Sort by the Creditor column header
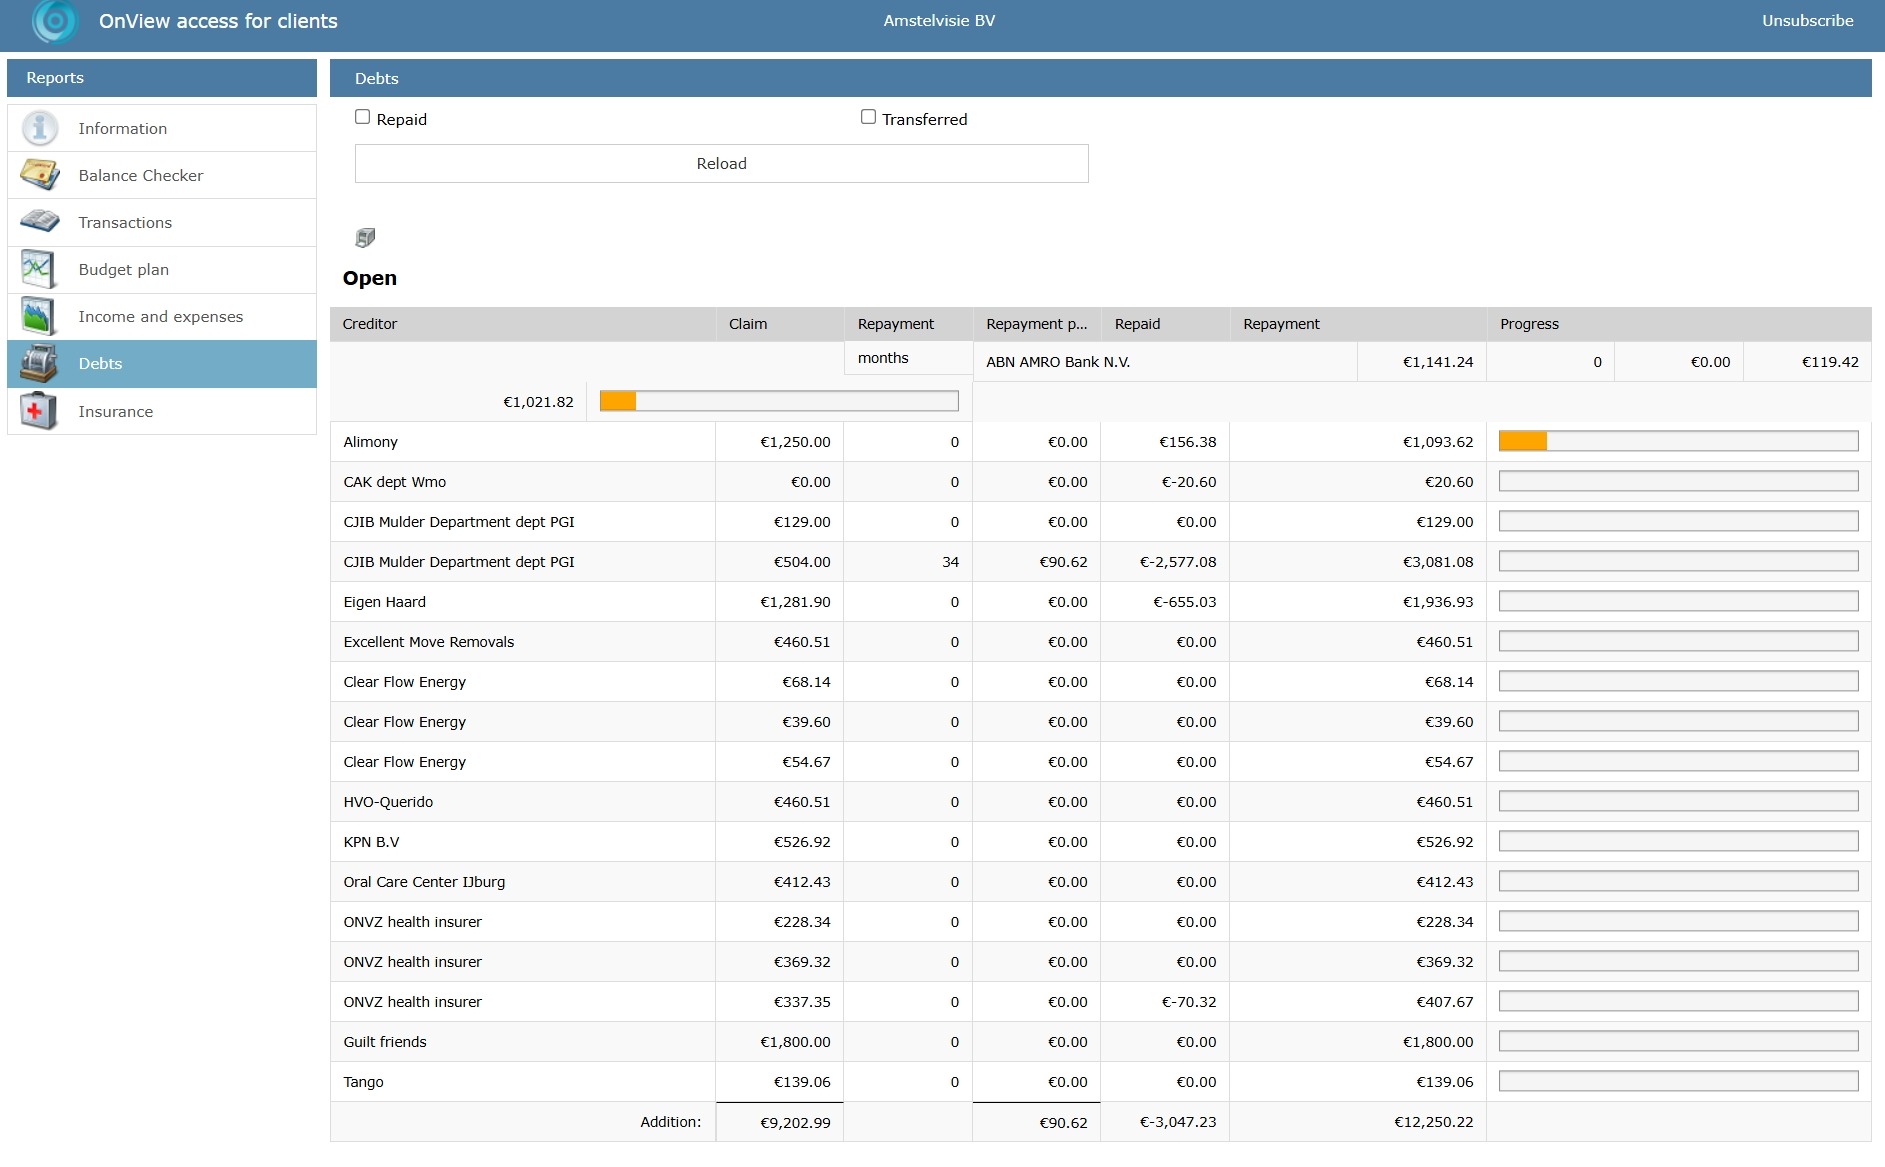The width and height of the screenshot is (1885, 1167). click(x=370, y=324)
